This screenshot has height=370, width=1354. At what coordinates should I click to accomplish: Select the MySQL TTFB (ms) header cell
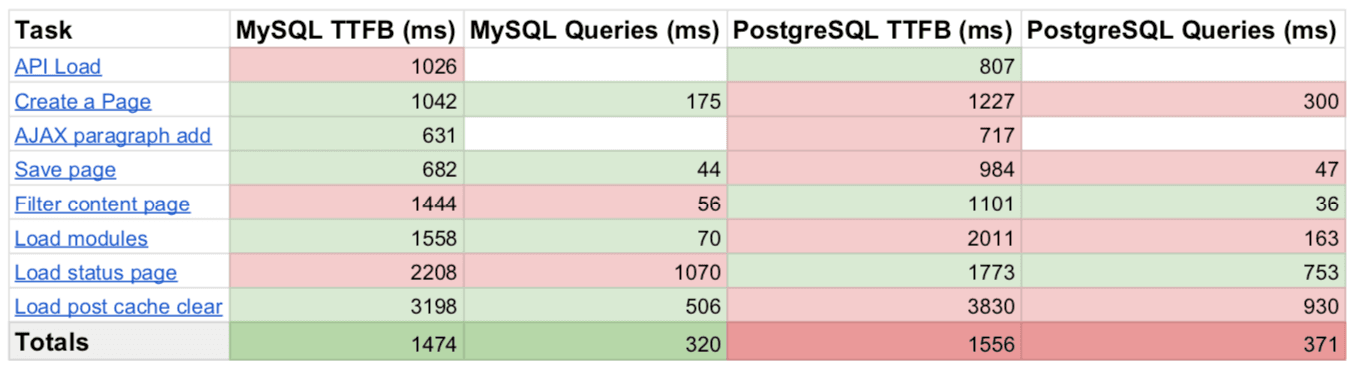[x=347, y=31]
